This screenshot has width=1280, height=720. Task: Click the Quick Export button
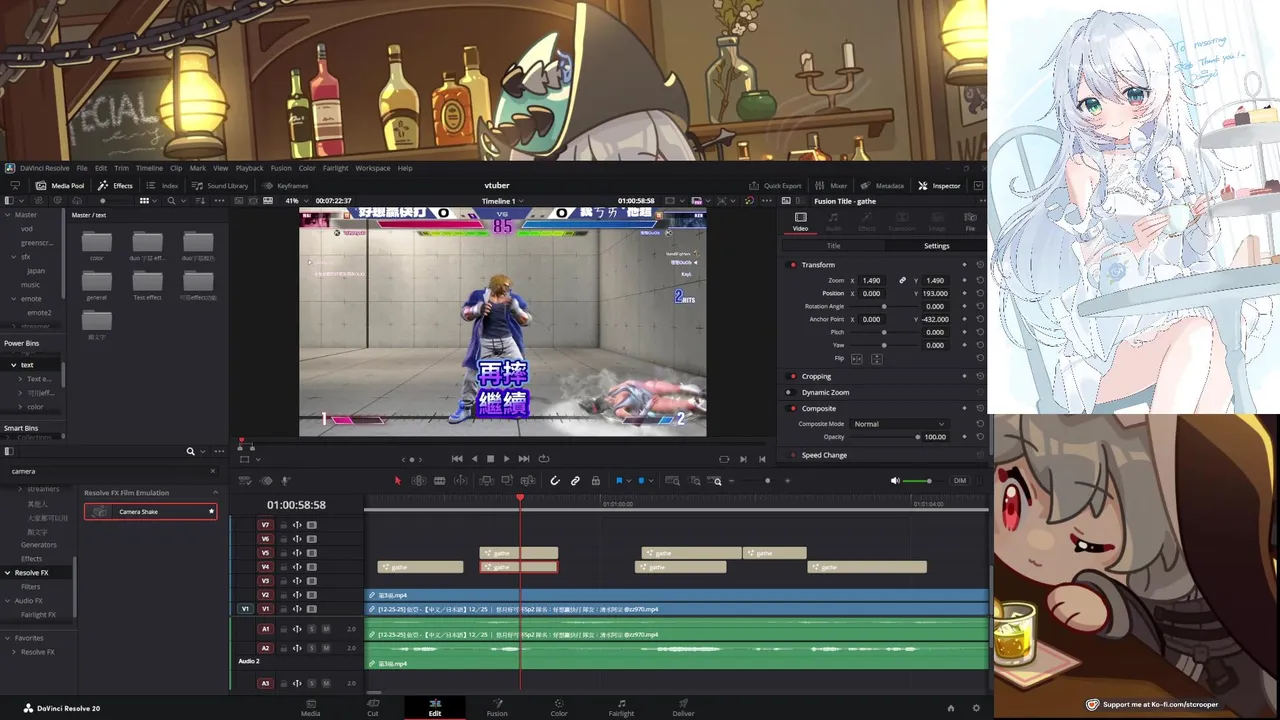(775, 185)
